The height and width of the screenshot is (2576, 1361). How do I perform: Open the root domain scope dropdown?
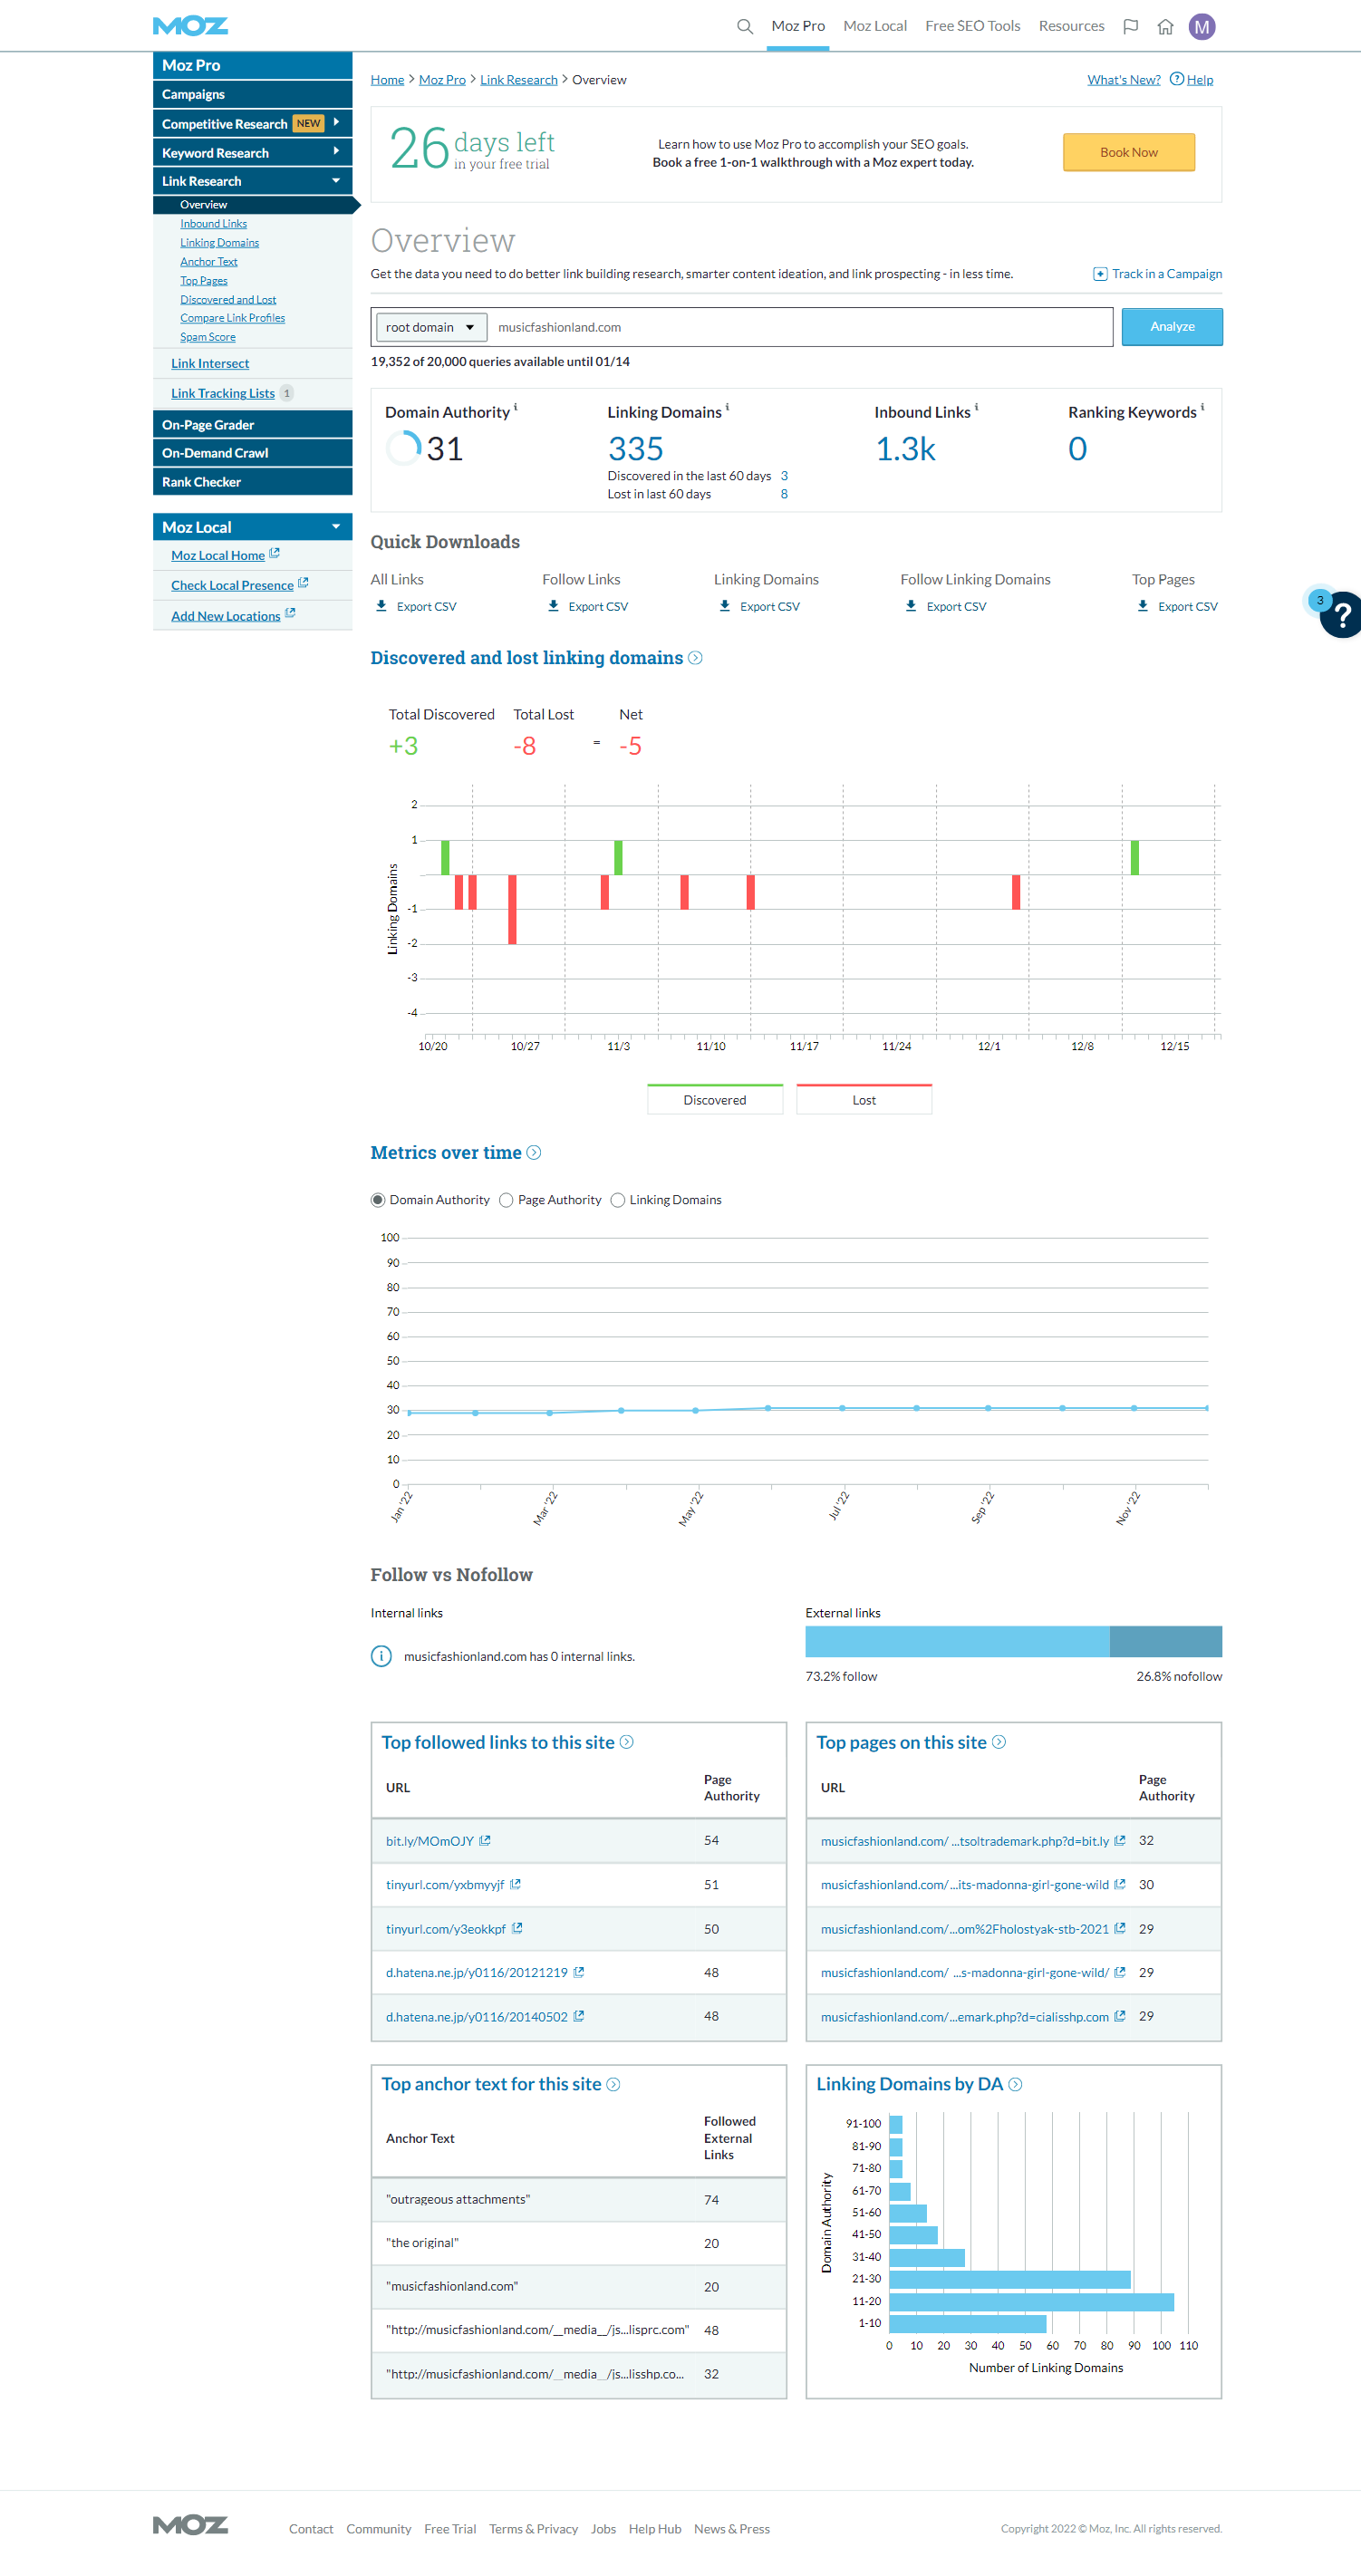point(431,327)
